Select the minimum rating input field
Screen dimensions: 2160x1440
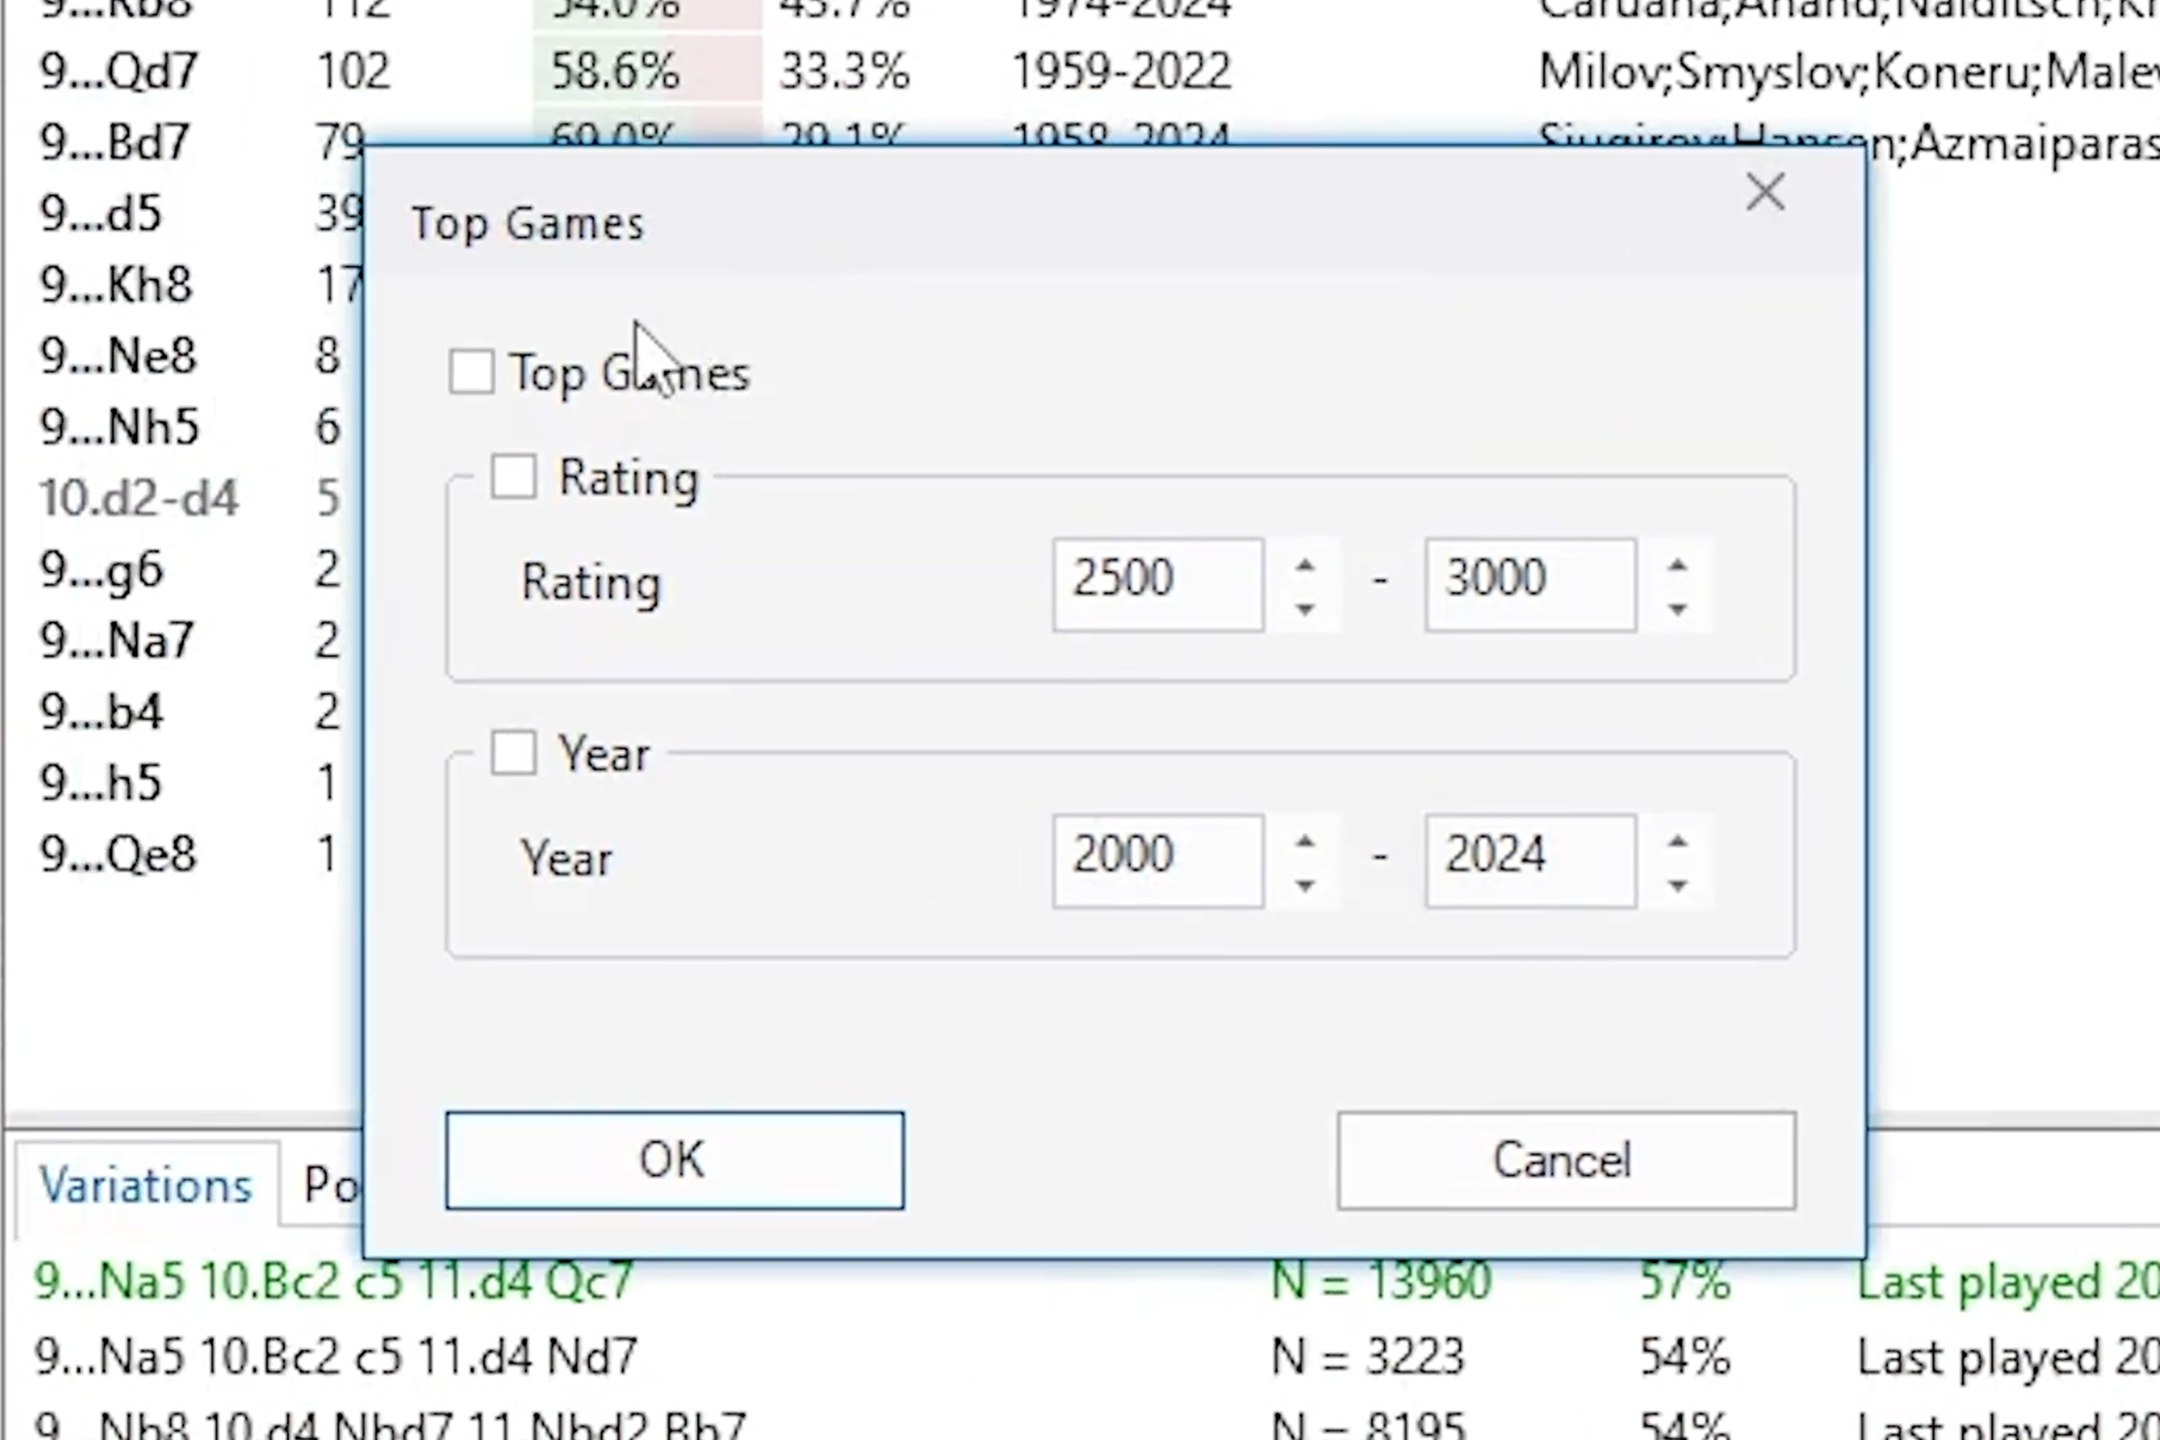pyautogui.click(x=1157, y=581)
